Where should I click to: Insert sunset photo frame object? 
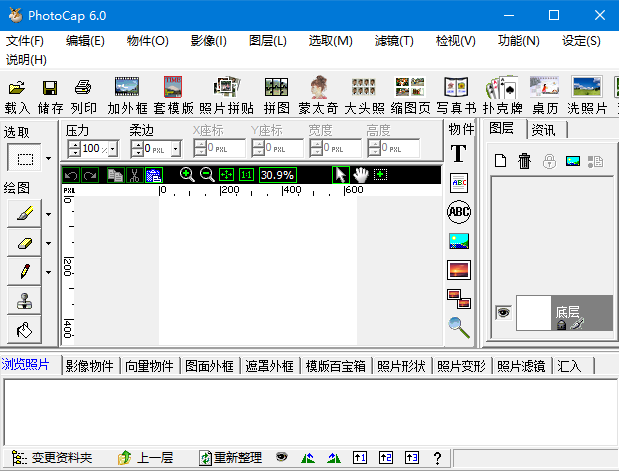coord(459,270)
